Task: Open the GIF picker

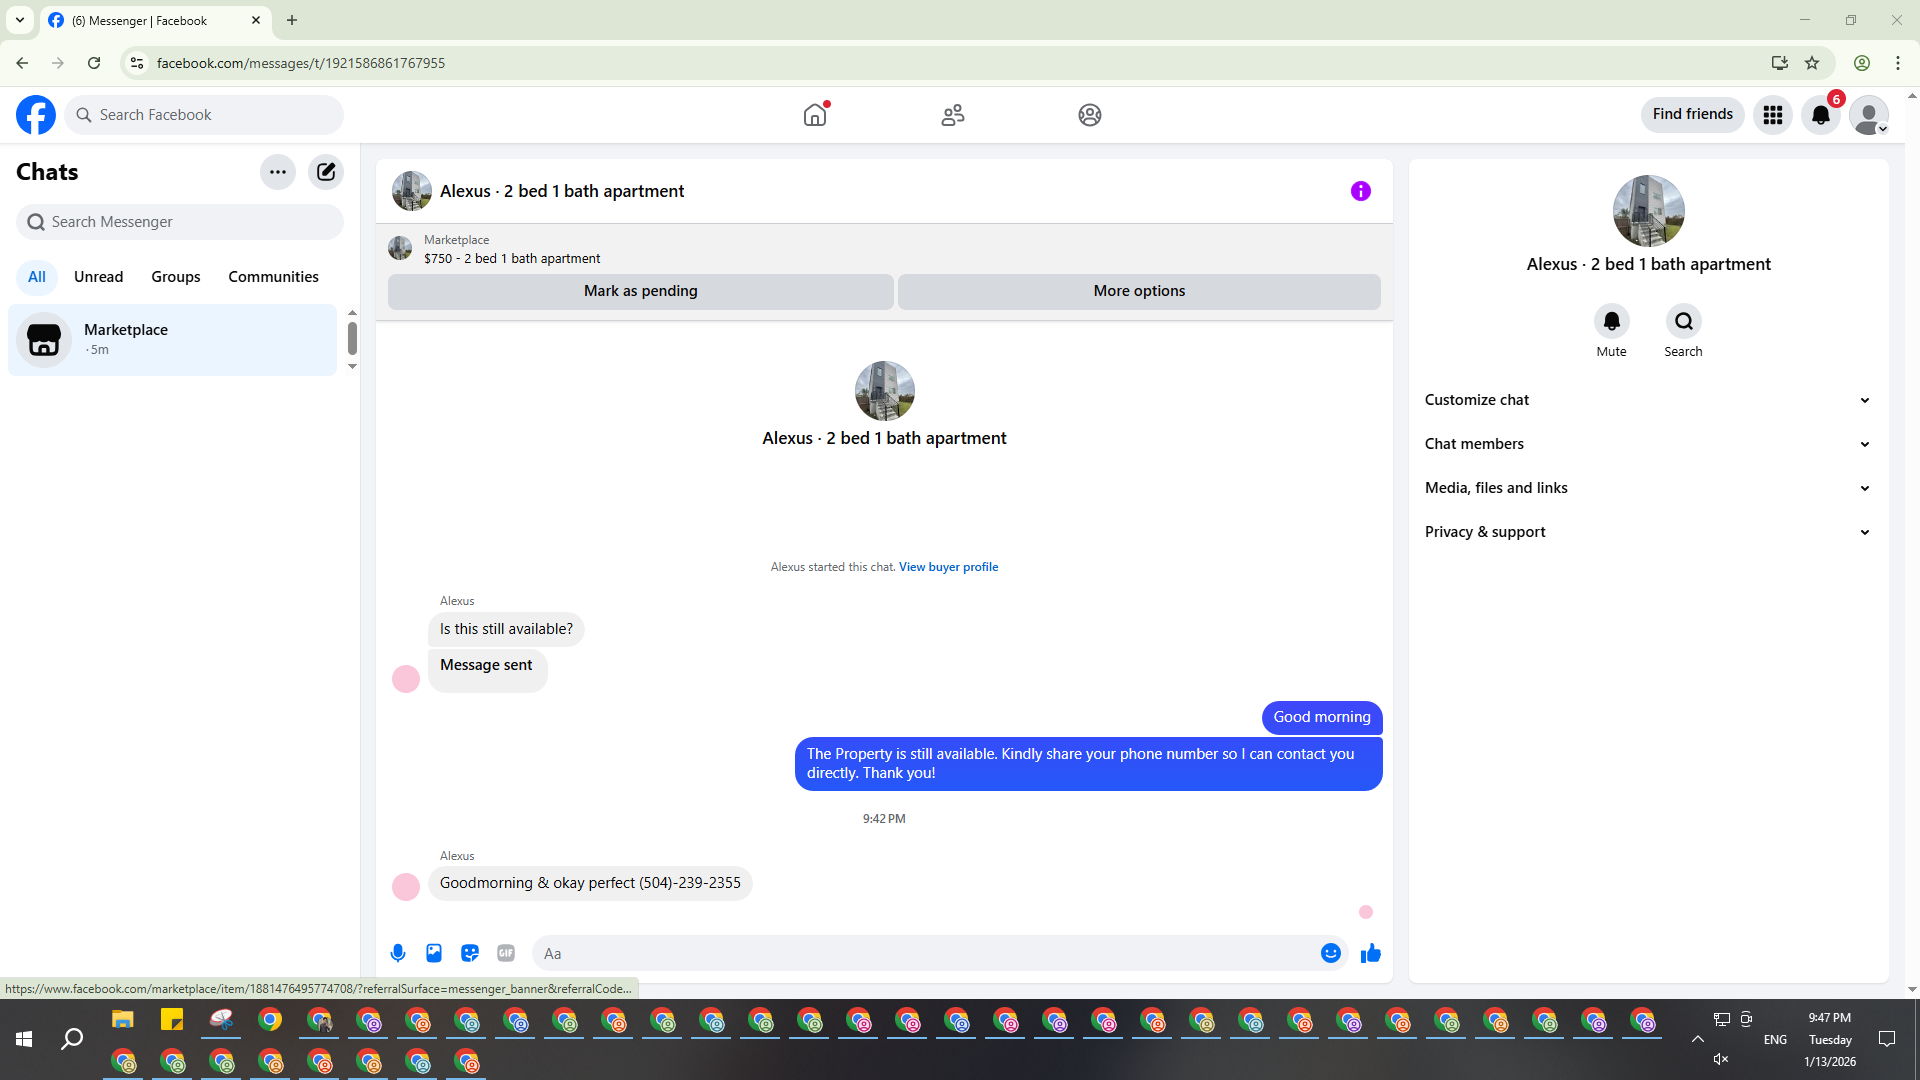Action: tap(506, 953)
